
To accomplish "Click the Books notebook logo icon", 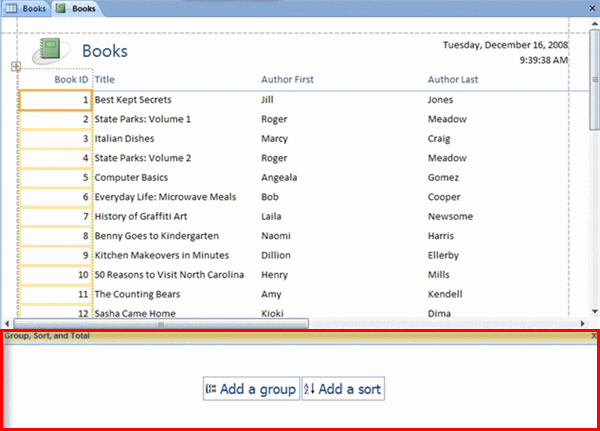I will point(53,51).
